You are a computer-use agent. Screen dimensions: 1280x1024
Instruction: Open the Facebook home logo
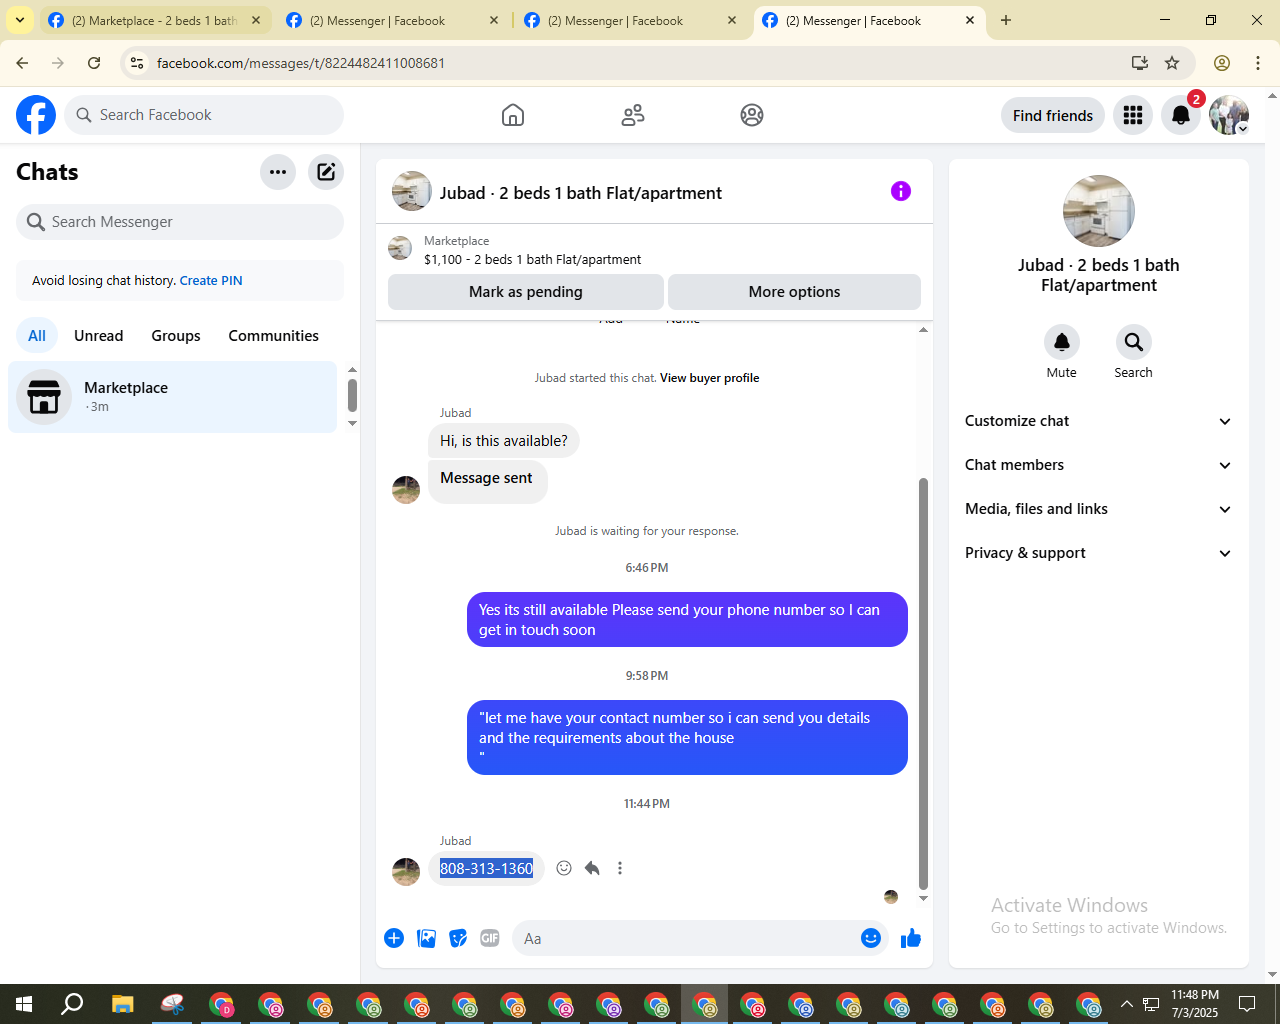click(x=36, y=115)
